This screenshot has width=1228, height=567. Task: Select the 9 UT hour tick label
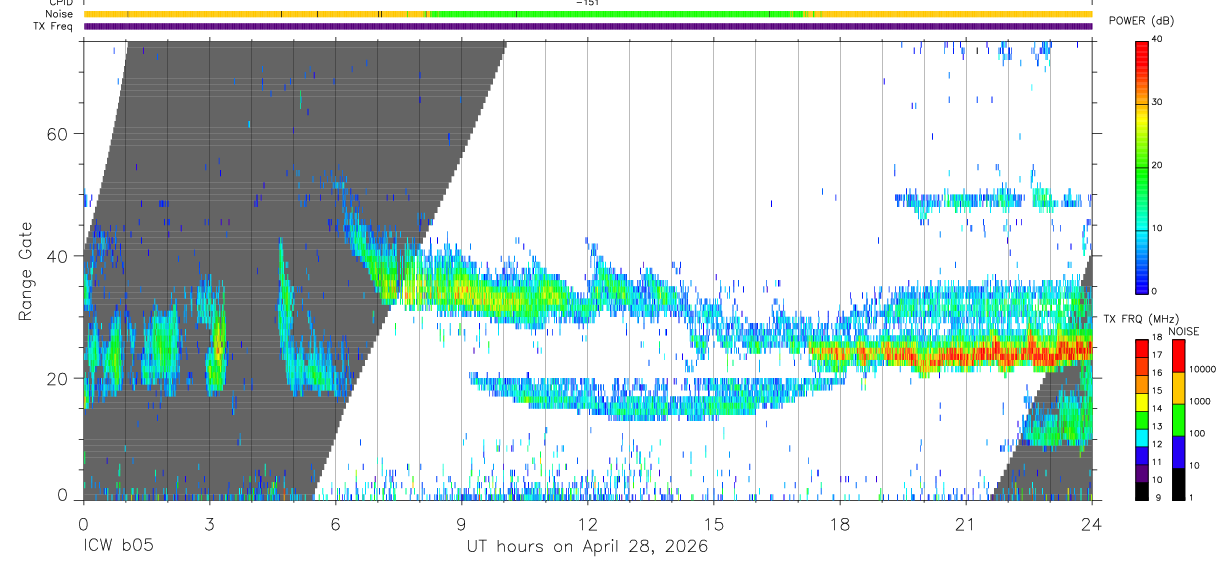point(461,524)
